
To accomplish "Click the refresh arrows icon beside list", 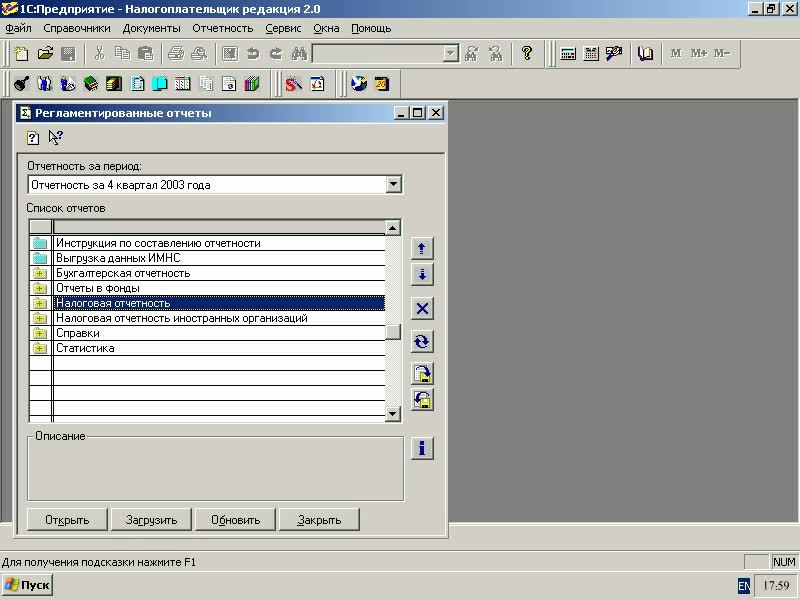I will click(422, 341).
